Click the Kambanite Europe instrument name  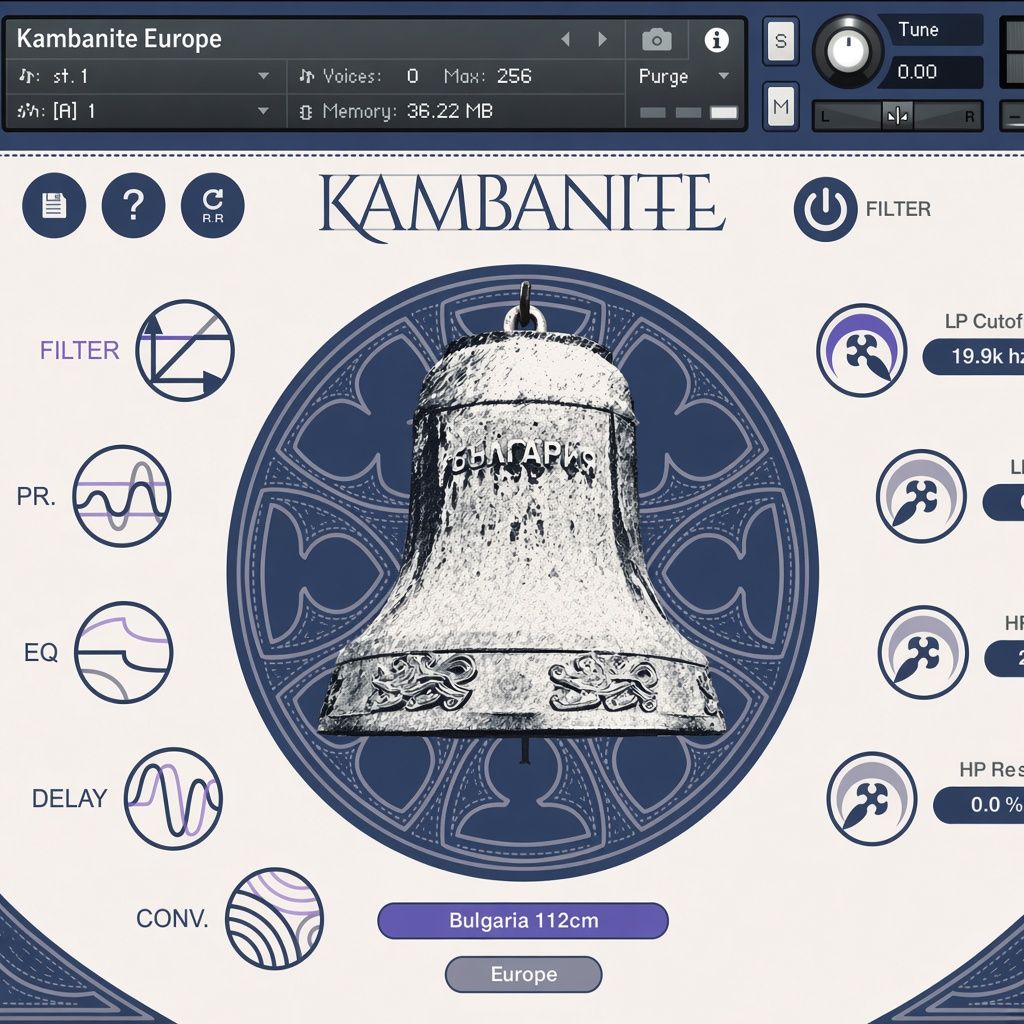click(x=119, y=39)
